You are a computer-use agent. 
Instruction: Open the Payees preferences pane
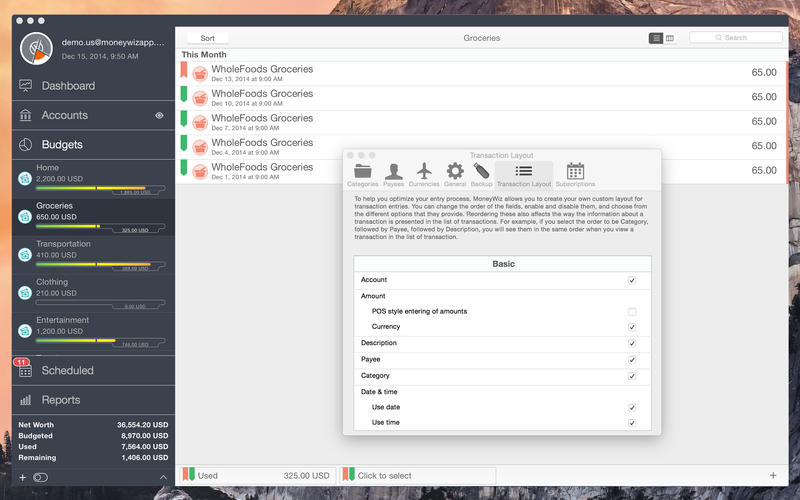pos(394,174)
